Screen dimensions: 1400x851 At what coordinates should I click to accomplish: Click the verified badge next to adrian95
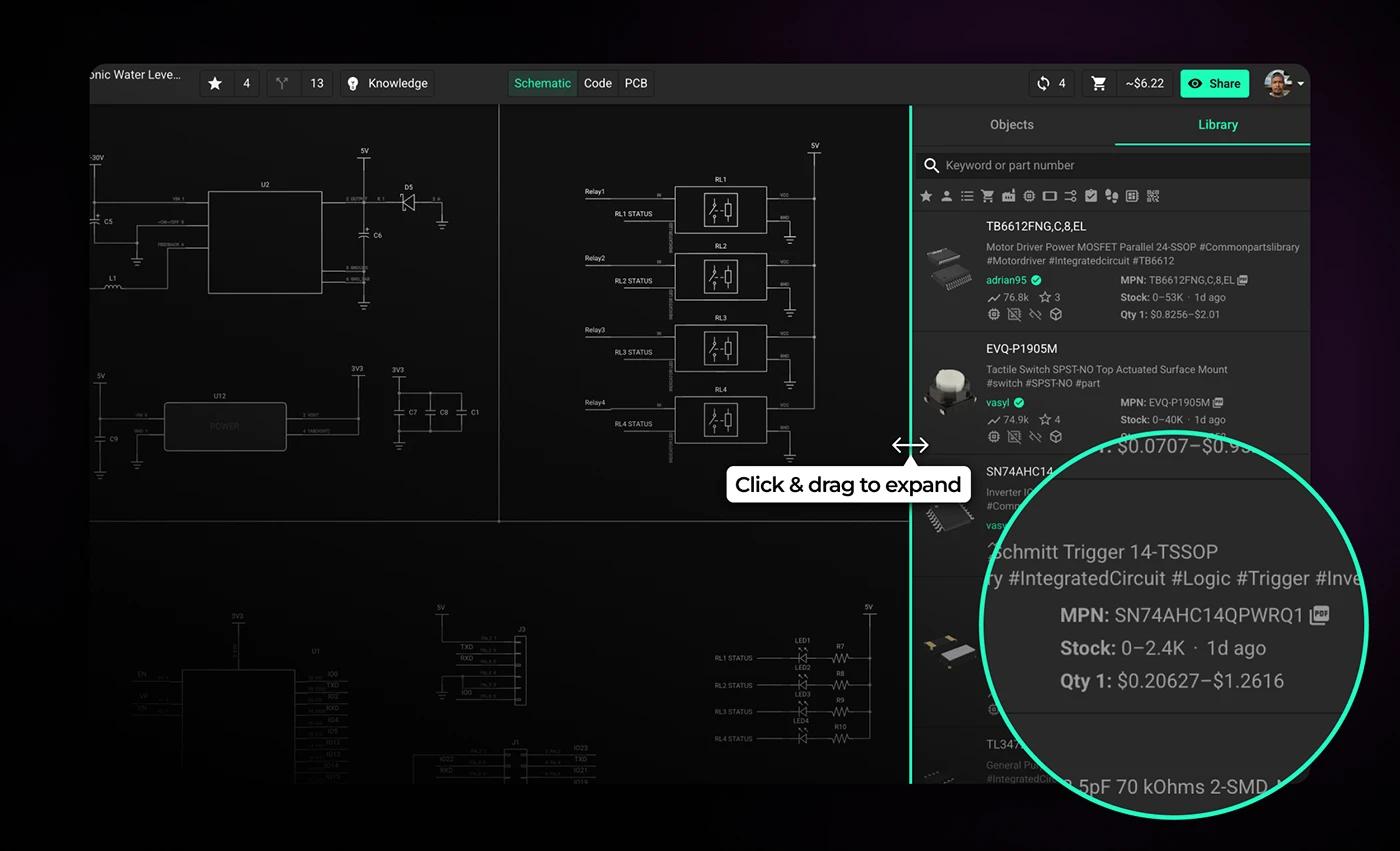1035,280
